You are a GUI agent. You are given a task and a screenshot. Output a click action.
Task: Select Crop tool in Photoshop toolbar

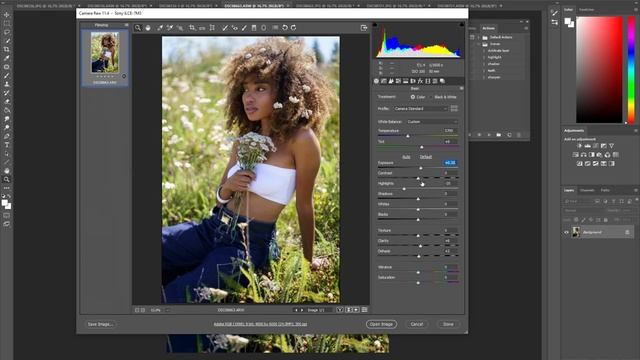tap(7, 49)
